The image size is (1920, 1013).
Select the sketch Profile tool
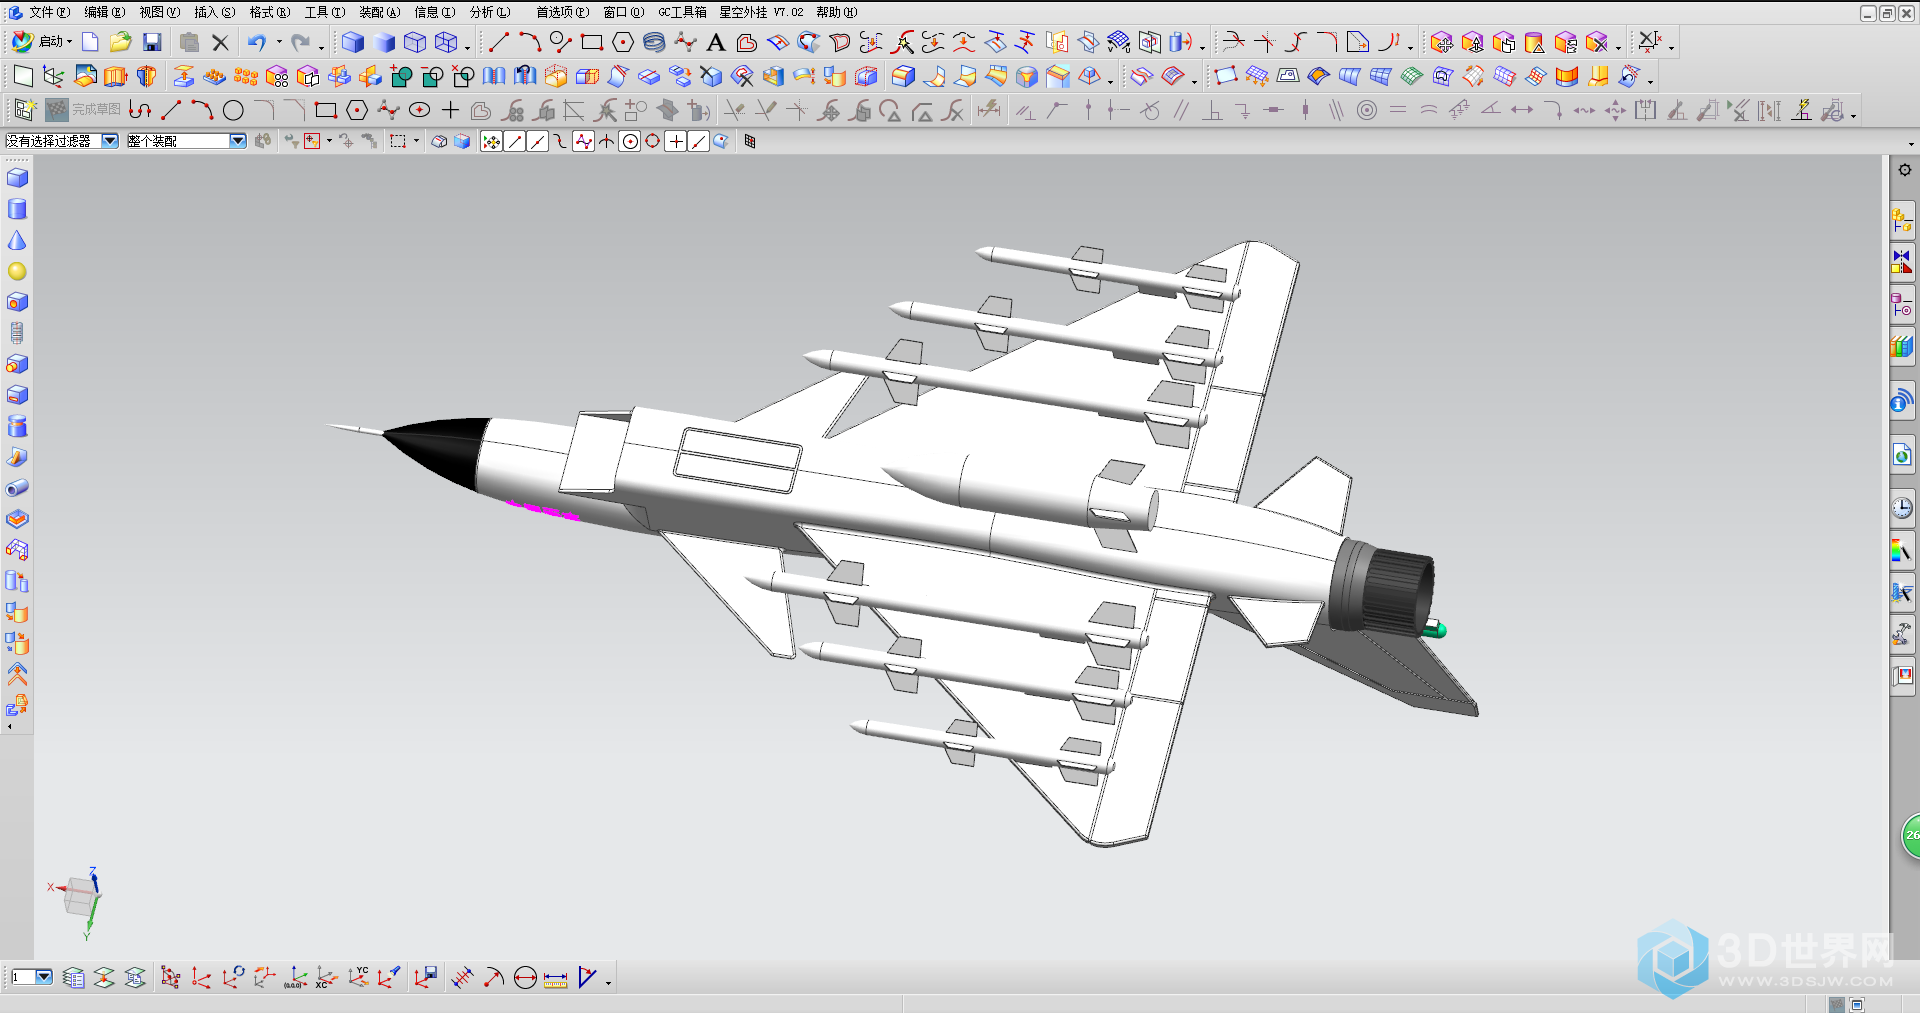pyautogui.click(x=140, y=110)
